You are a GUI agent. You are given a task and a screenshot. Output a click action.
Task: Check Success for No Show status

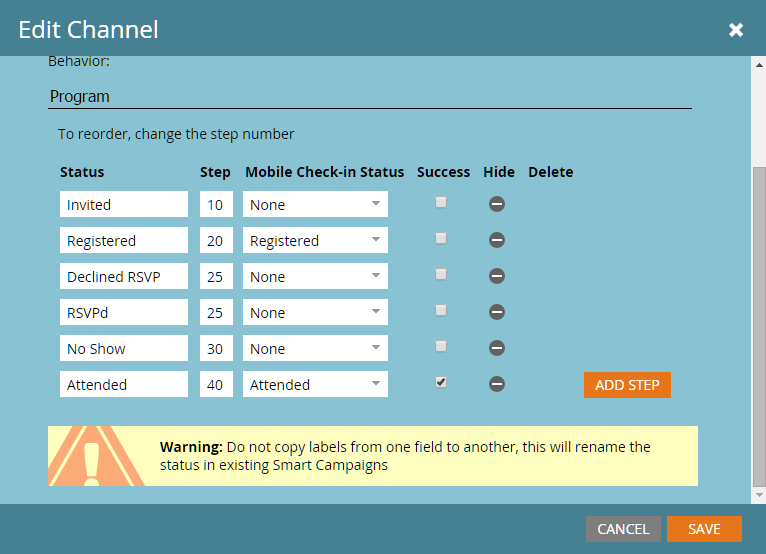pos(441,346)
